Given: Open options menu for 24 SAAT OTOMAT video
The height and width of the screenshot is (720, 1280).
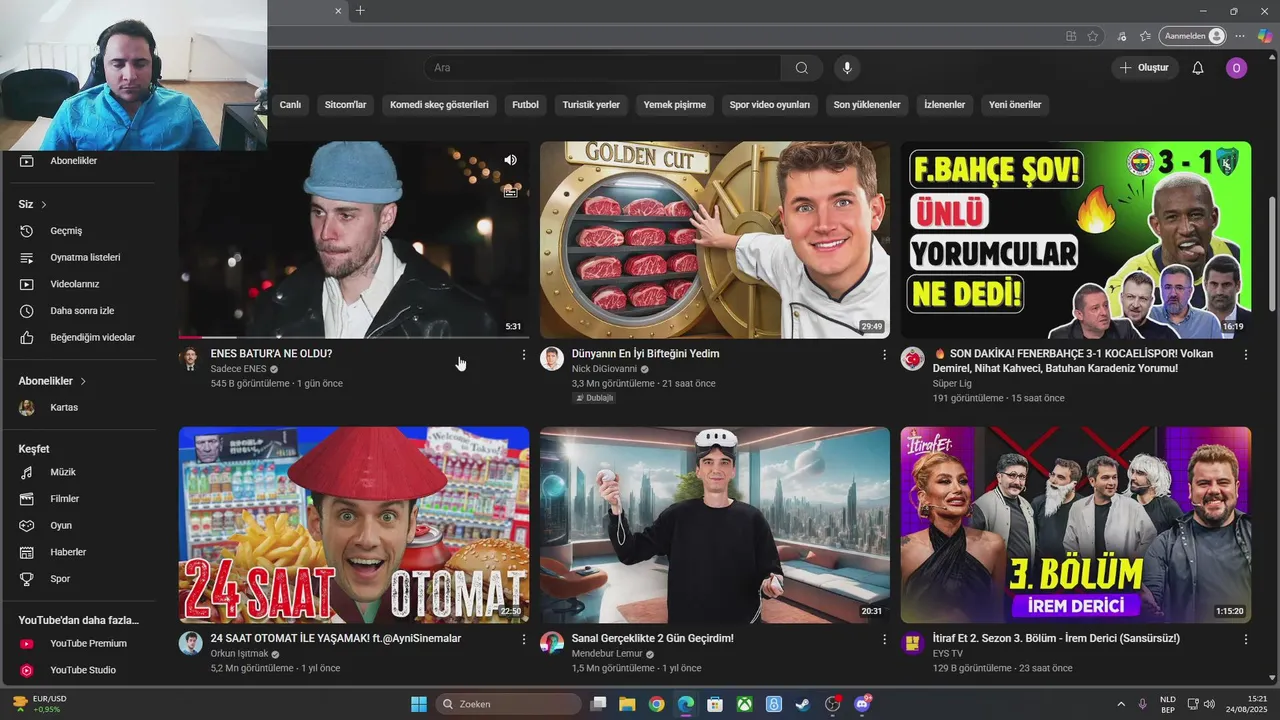Looking at the screenshot, I should coord(523,639).
